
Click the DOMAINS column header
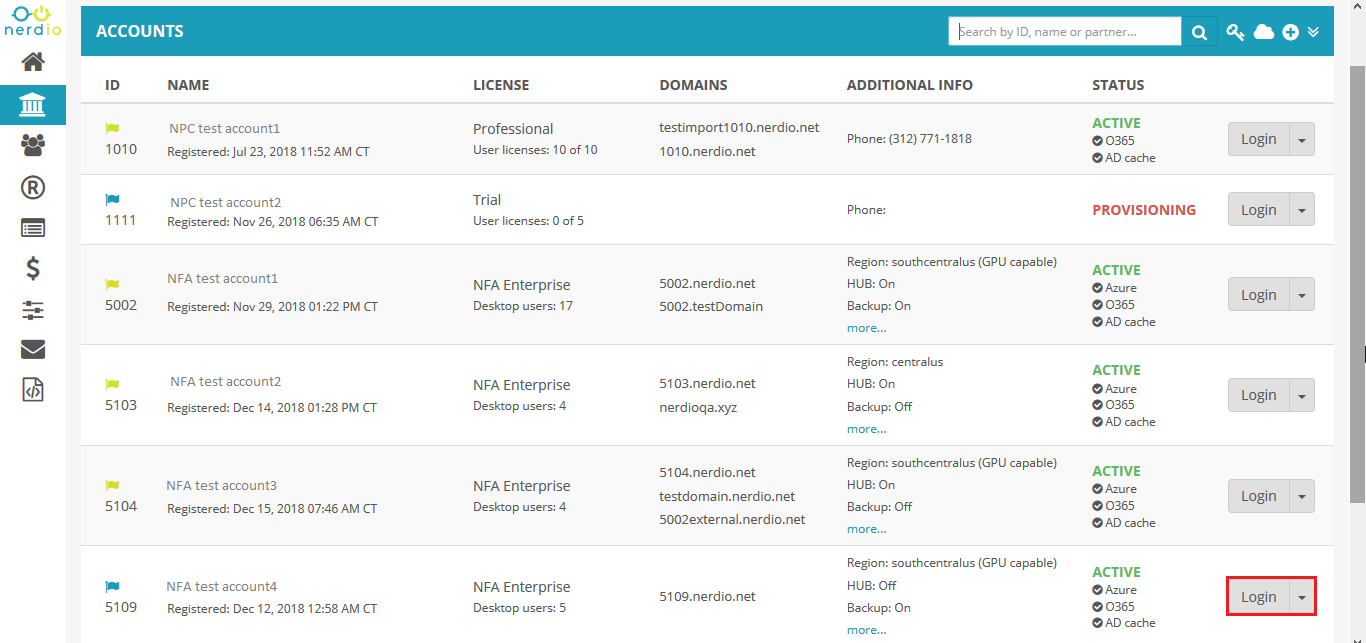(693, 85)
